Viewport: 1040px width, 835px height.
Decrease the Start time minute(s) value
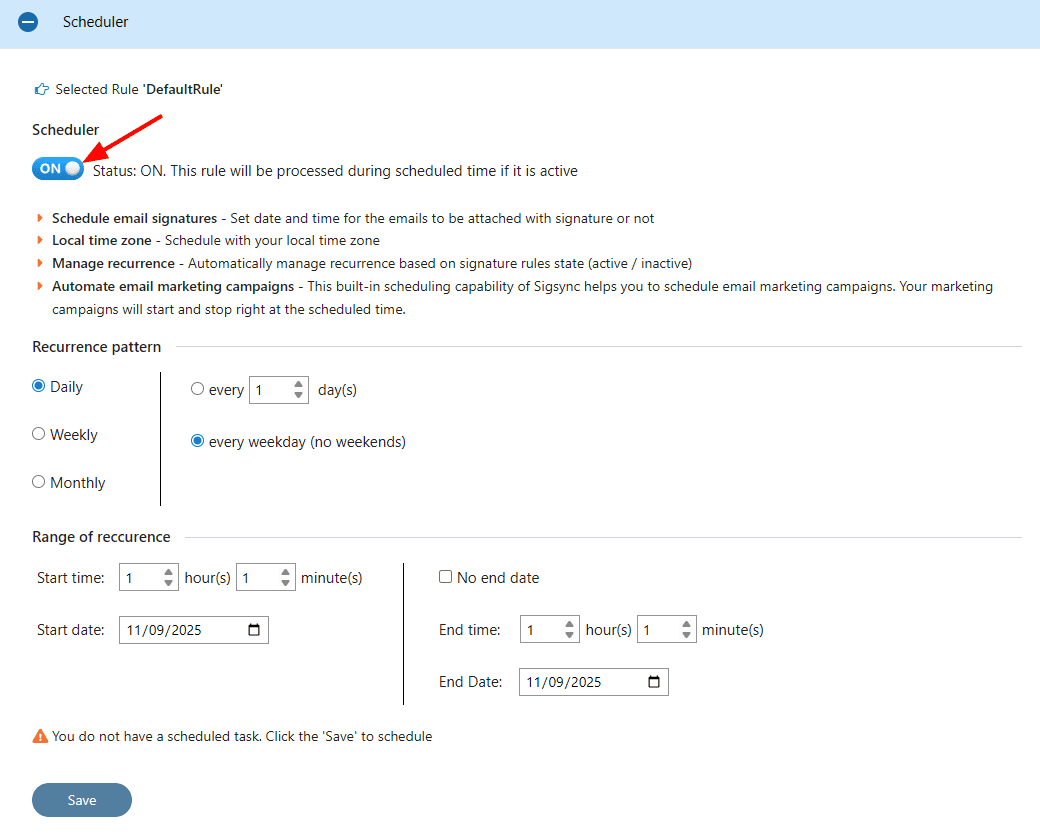286,583
